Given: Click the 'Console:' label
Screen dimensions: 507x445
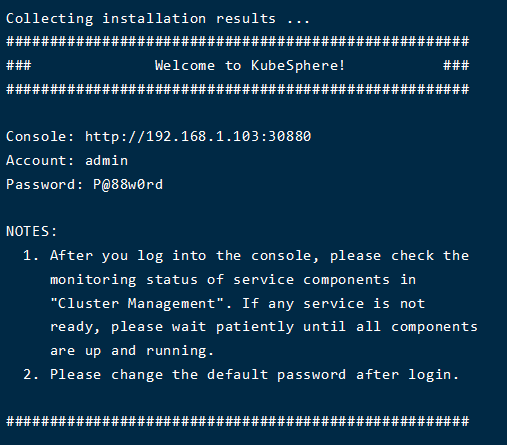Looking at the screenshot, I should coord(40,136).
